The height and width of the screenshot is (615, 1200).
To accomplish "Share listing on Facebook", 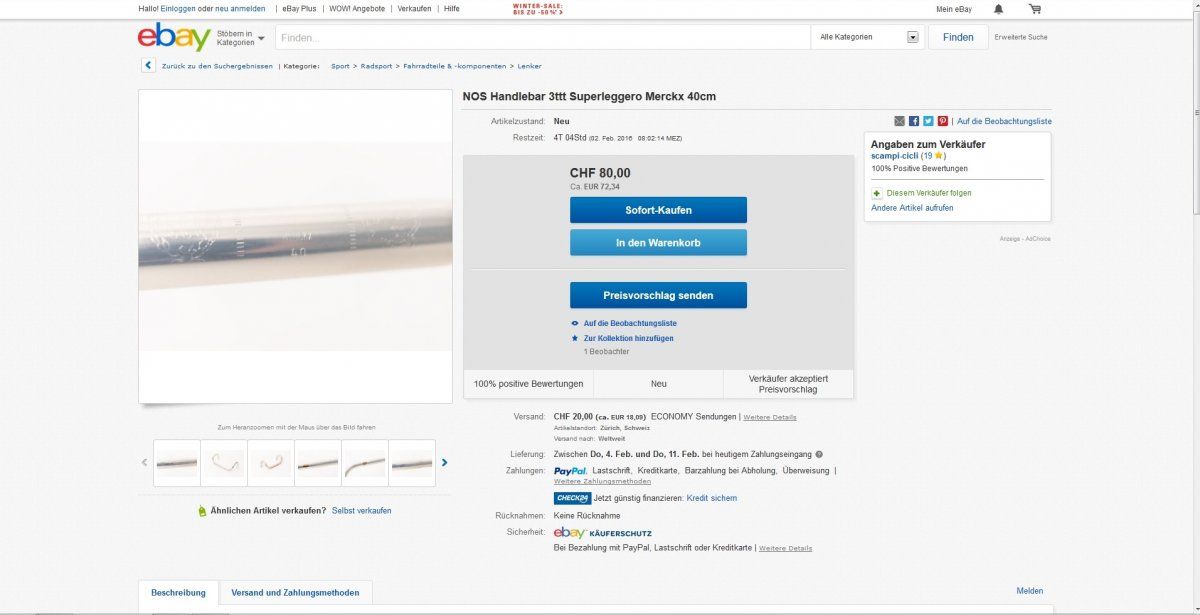I will click(914, 121).
